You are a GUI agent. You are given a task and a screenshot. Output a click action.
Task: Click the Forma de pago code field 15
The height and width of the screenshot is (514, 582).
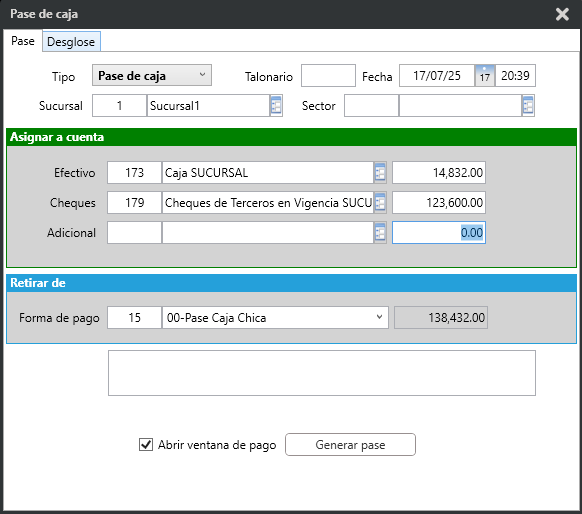[x=134, y=318]
